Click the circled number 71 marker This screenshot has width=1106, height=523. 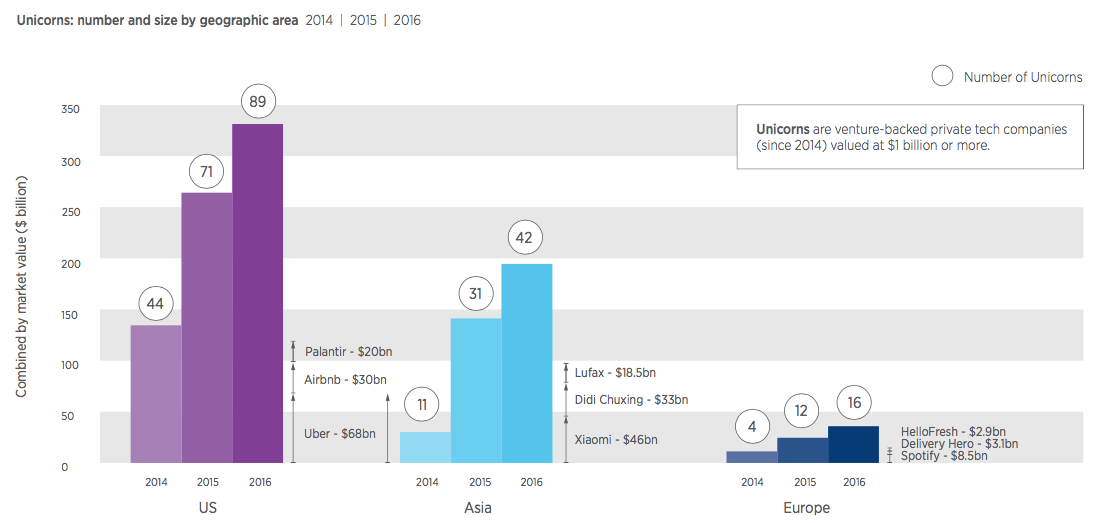click(207, 172)
